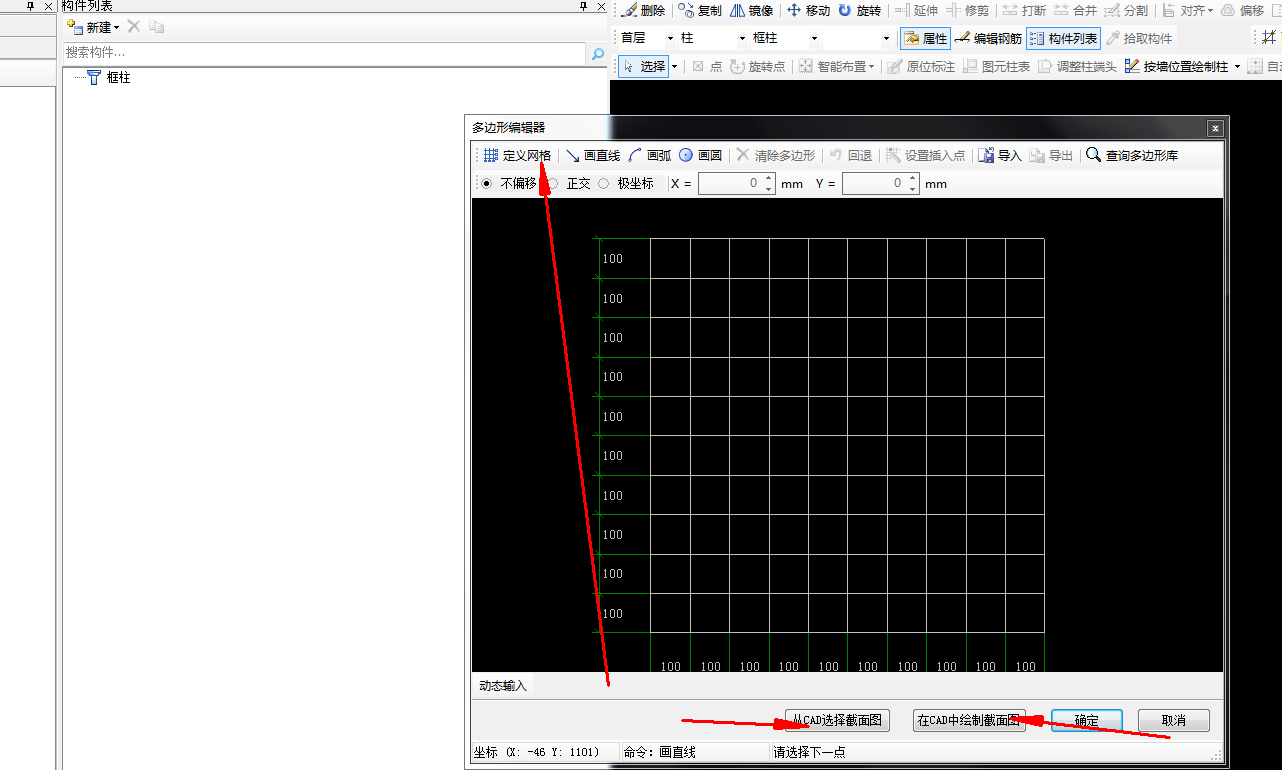Select the 不偏移 radio option

486,184
